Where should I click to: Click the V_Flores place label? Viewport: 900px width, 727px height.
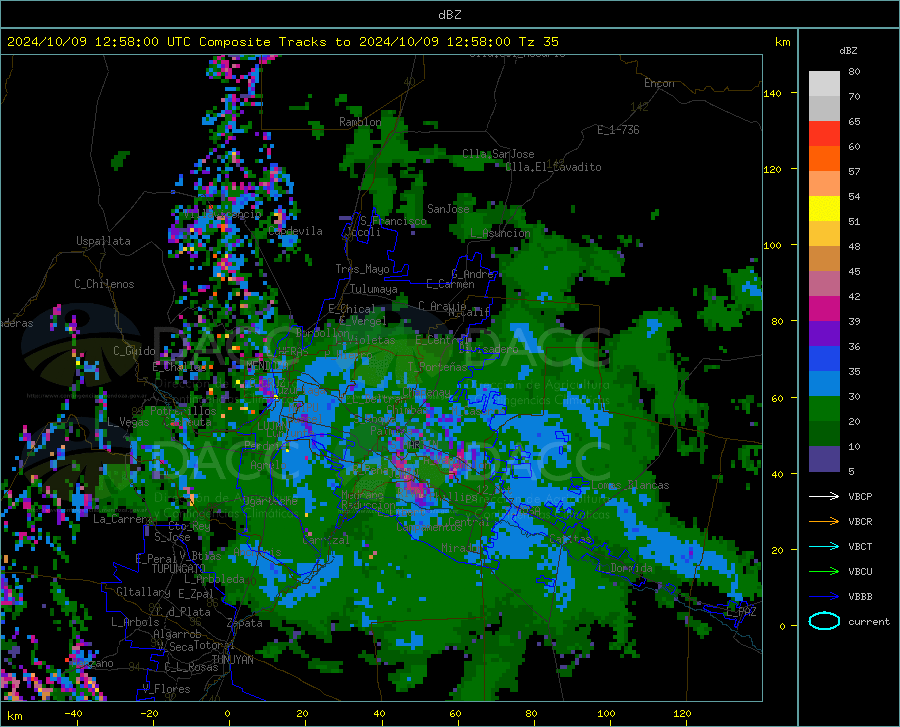click(166, 689)
